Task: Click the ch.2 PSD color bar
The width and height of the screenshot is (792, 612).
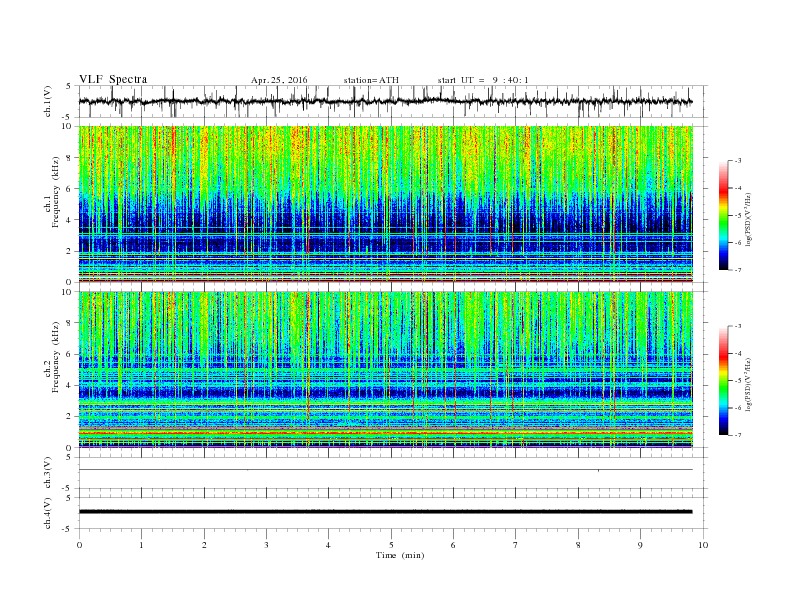Action: (x=723, y=380)
